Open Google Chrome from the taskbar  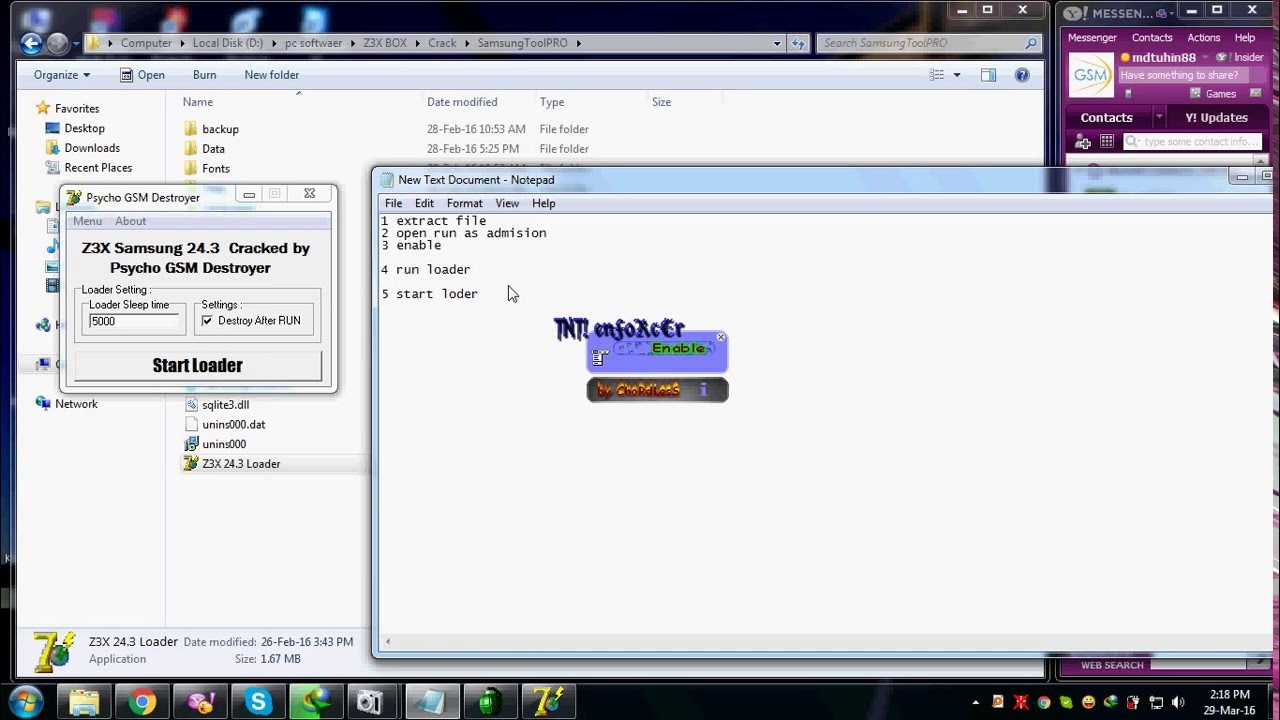point(143,703)
